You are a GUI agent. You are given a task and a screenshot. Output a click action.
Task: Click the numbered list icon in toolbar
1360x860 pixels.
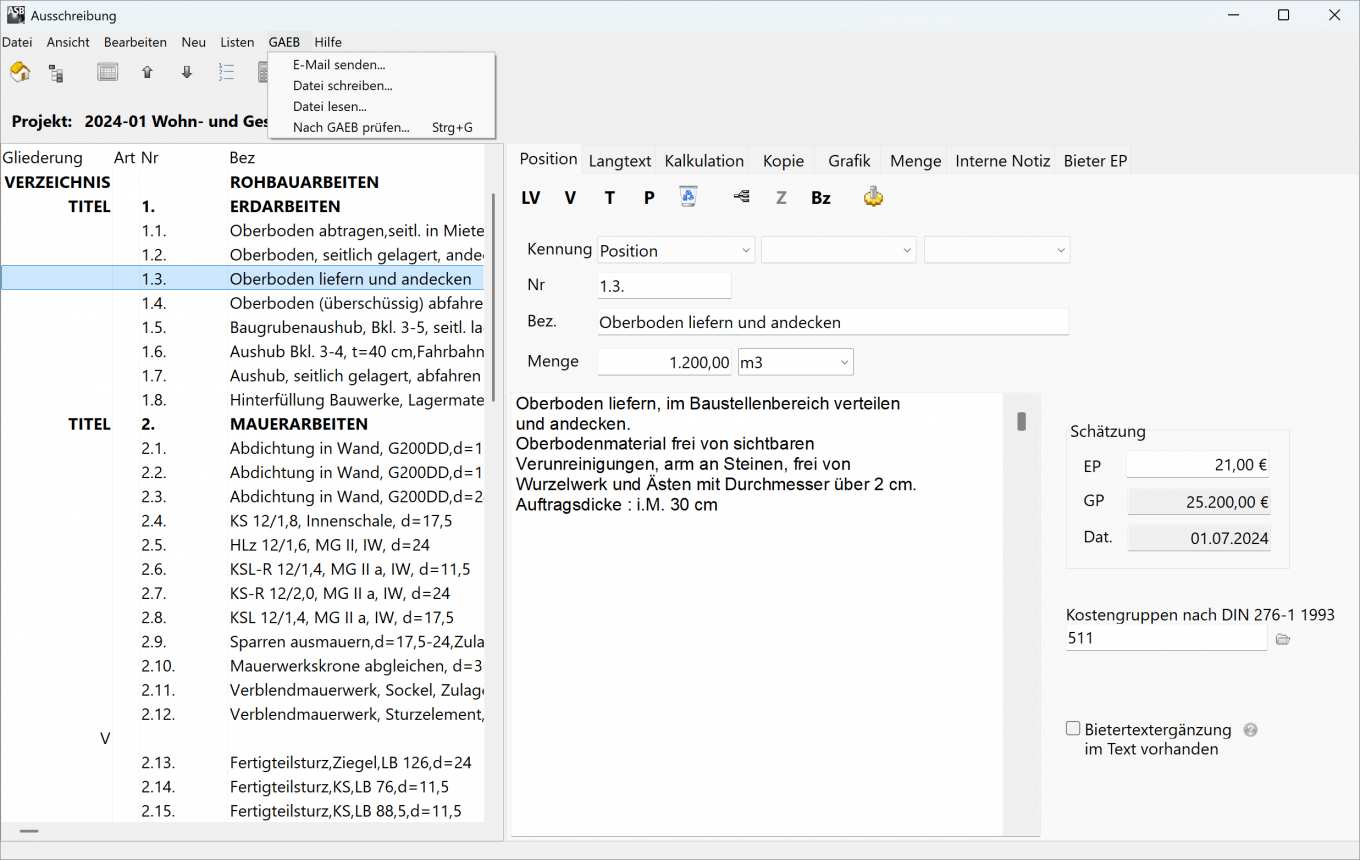pos(227,72)
